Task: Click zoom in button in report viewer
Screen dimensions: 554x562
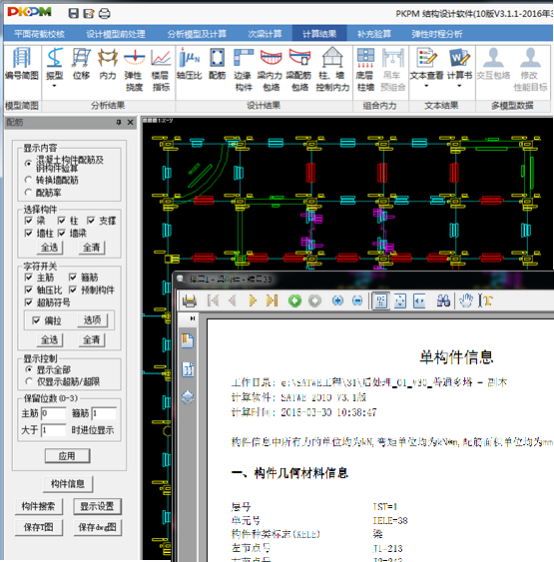Action: [337, 300]
